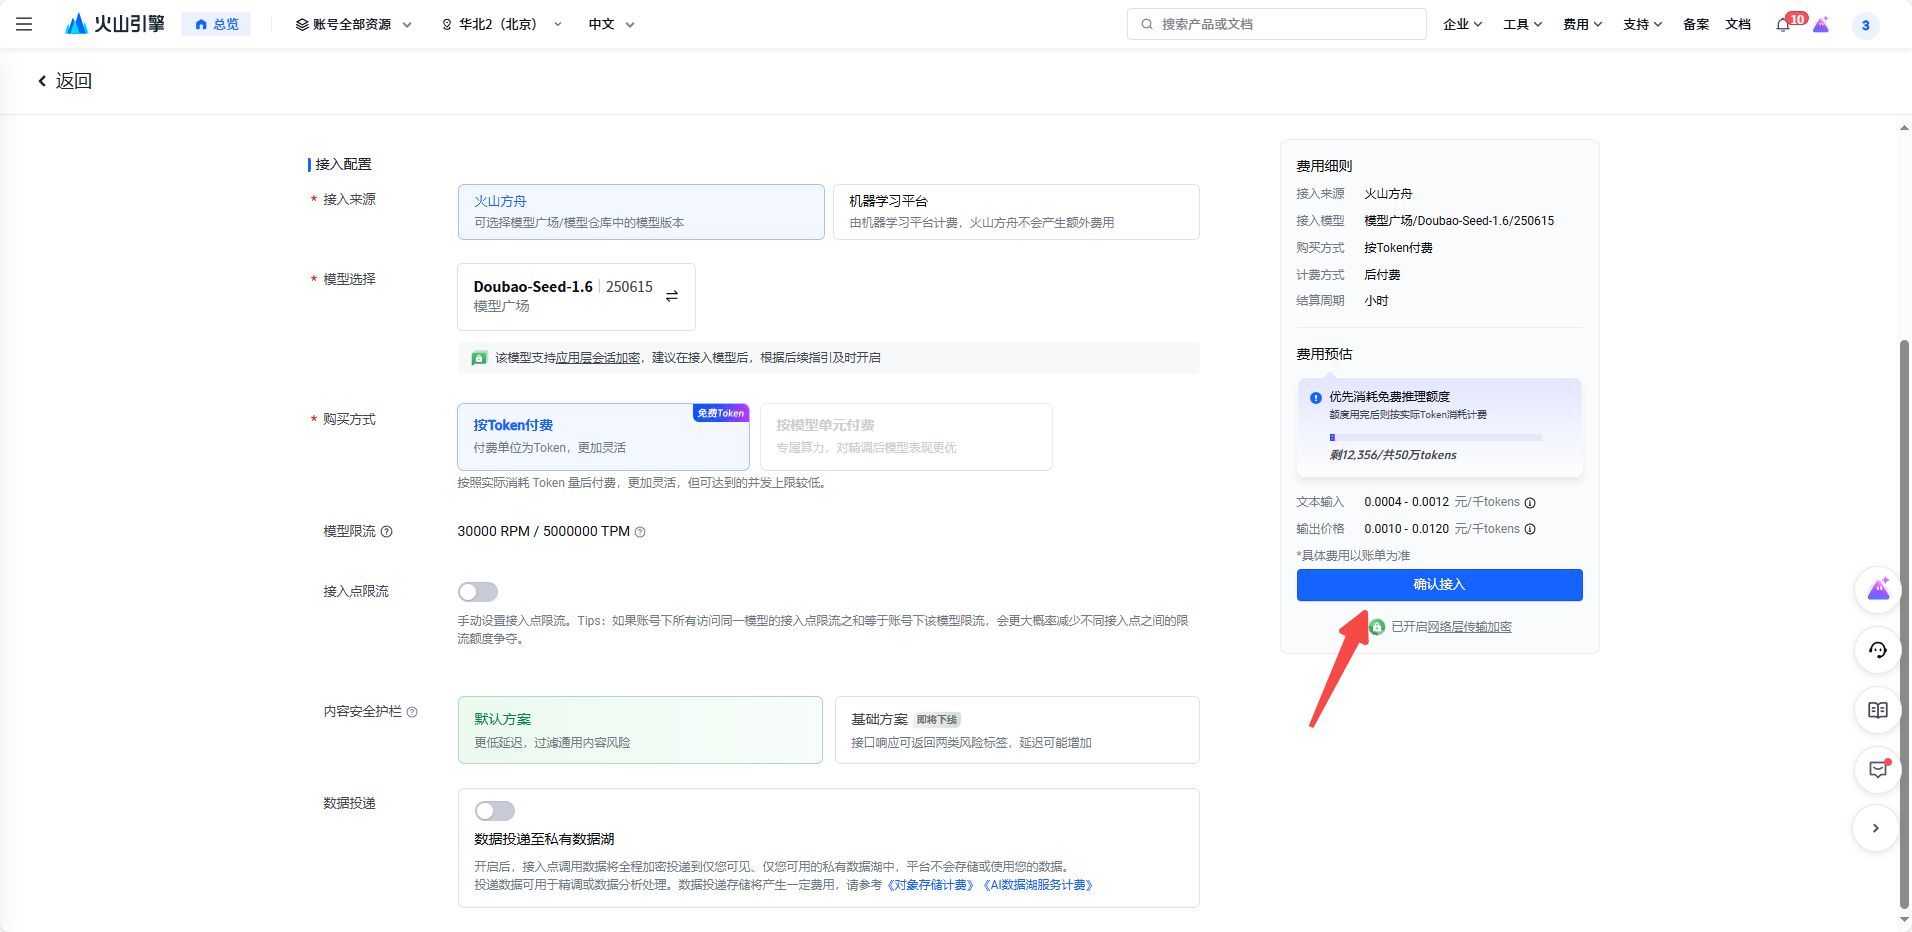The image size is (1912, 932).
Task: Click 即将下线 tag on 基础方案
Action: click(938, 720)
